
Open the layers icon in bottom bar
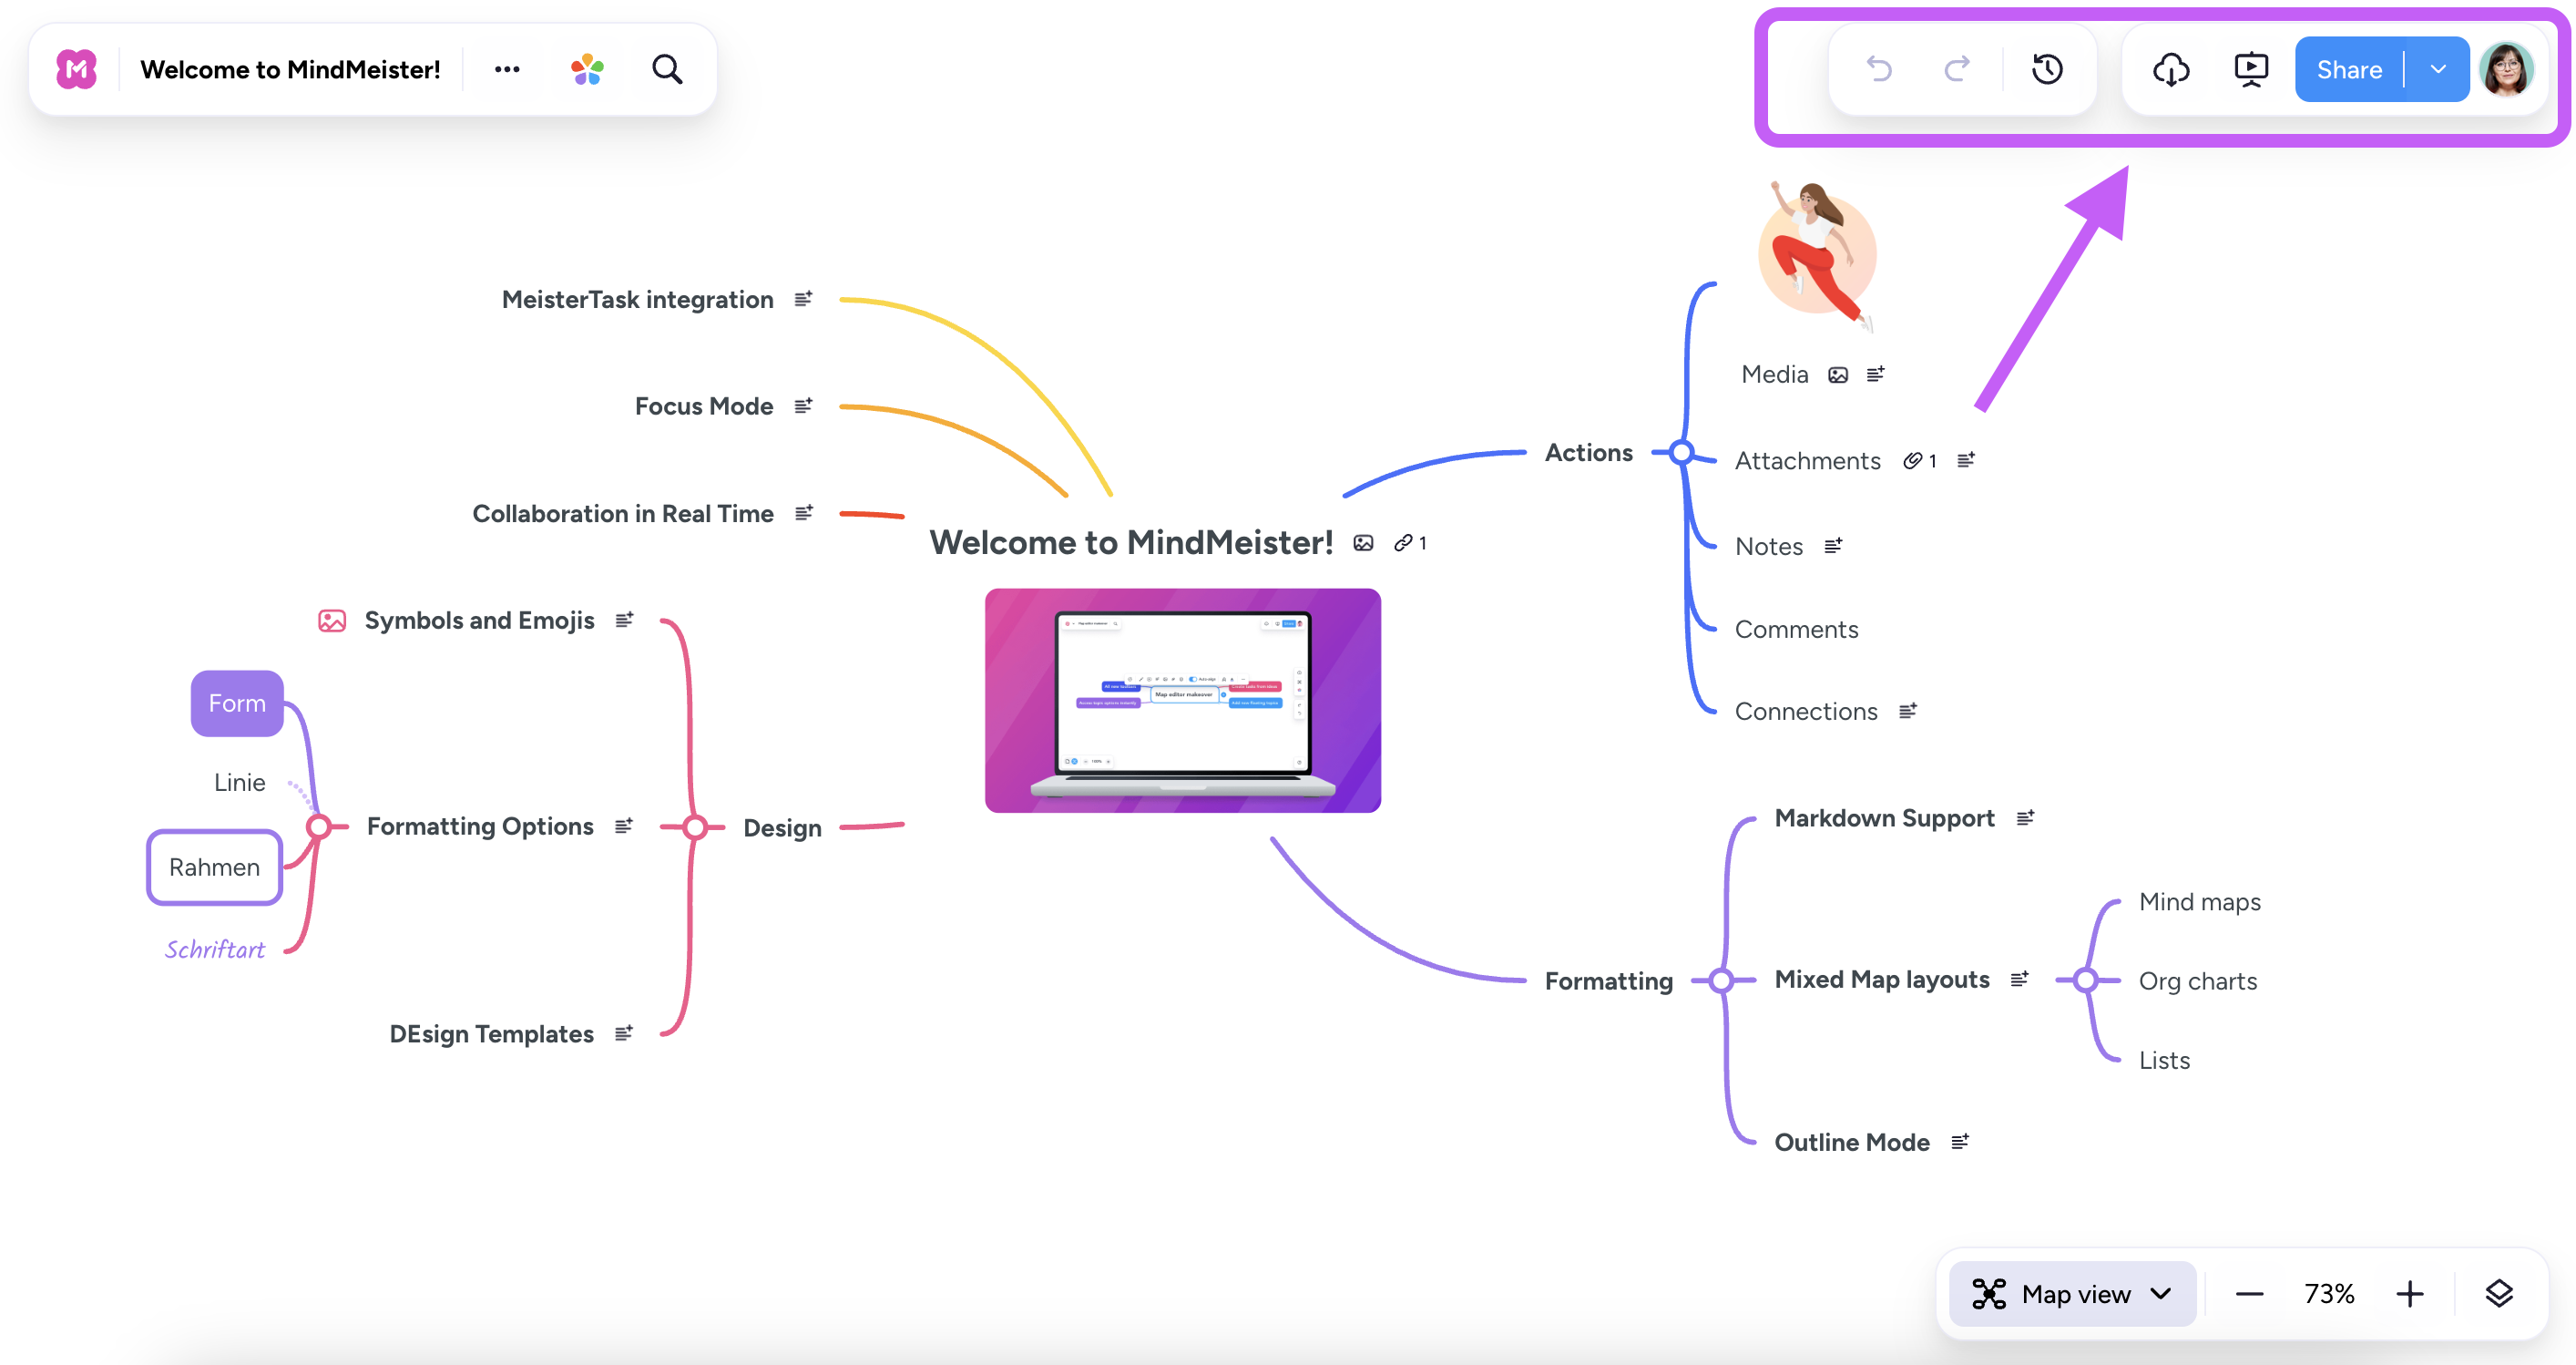2499,1294
